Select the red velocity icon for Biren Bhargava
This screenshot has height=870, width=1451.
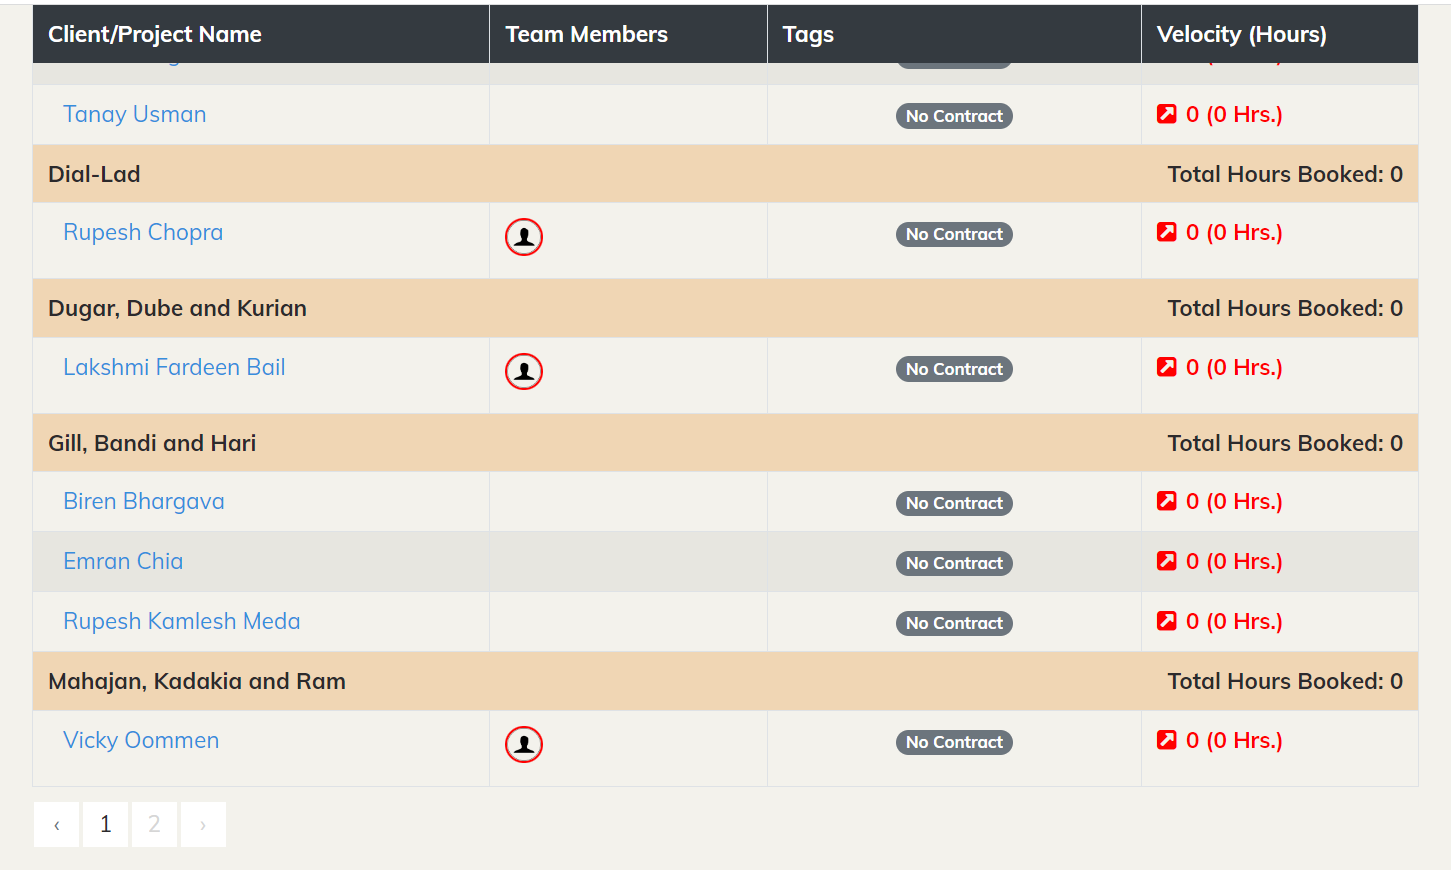pyautogui.click(x=1166, y=501)
